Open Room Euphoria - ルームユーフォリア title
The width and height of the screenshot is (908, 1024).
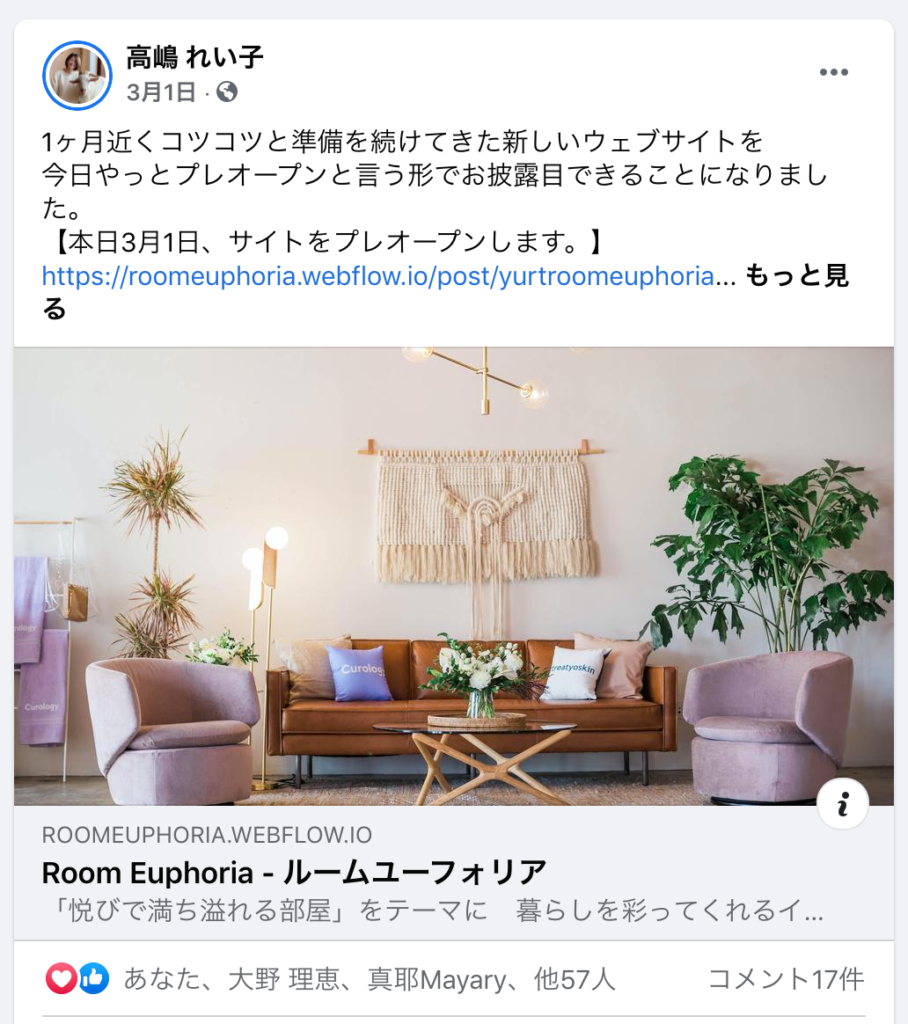tap(294, 872)
